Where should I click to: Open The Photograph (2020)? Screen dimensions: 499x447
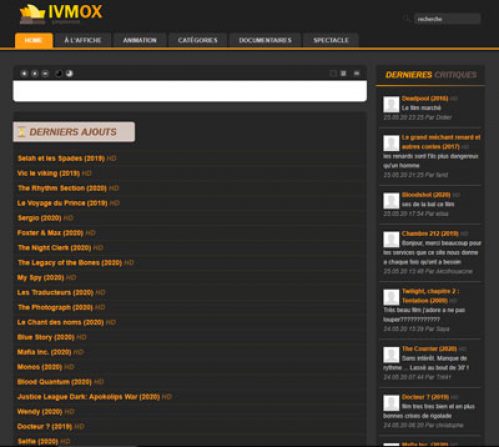pos(55,307)
